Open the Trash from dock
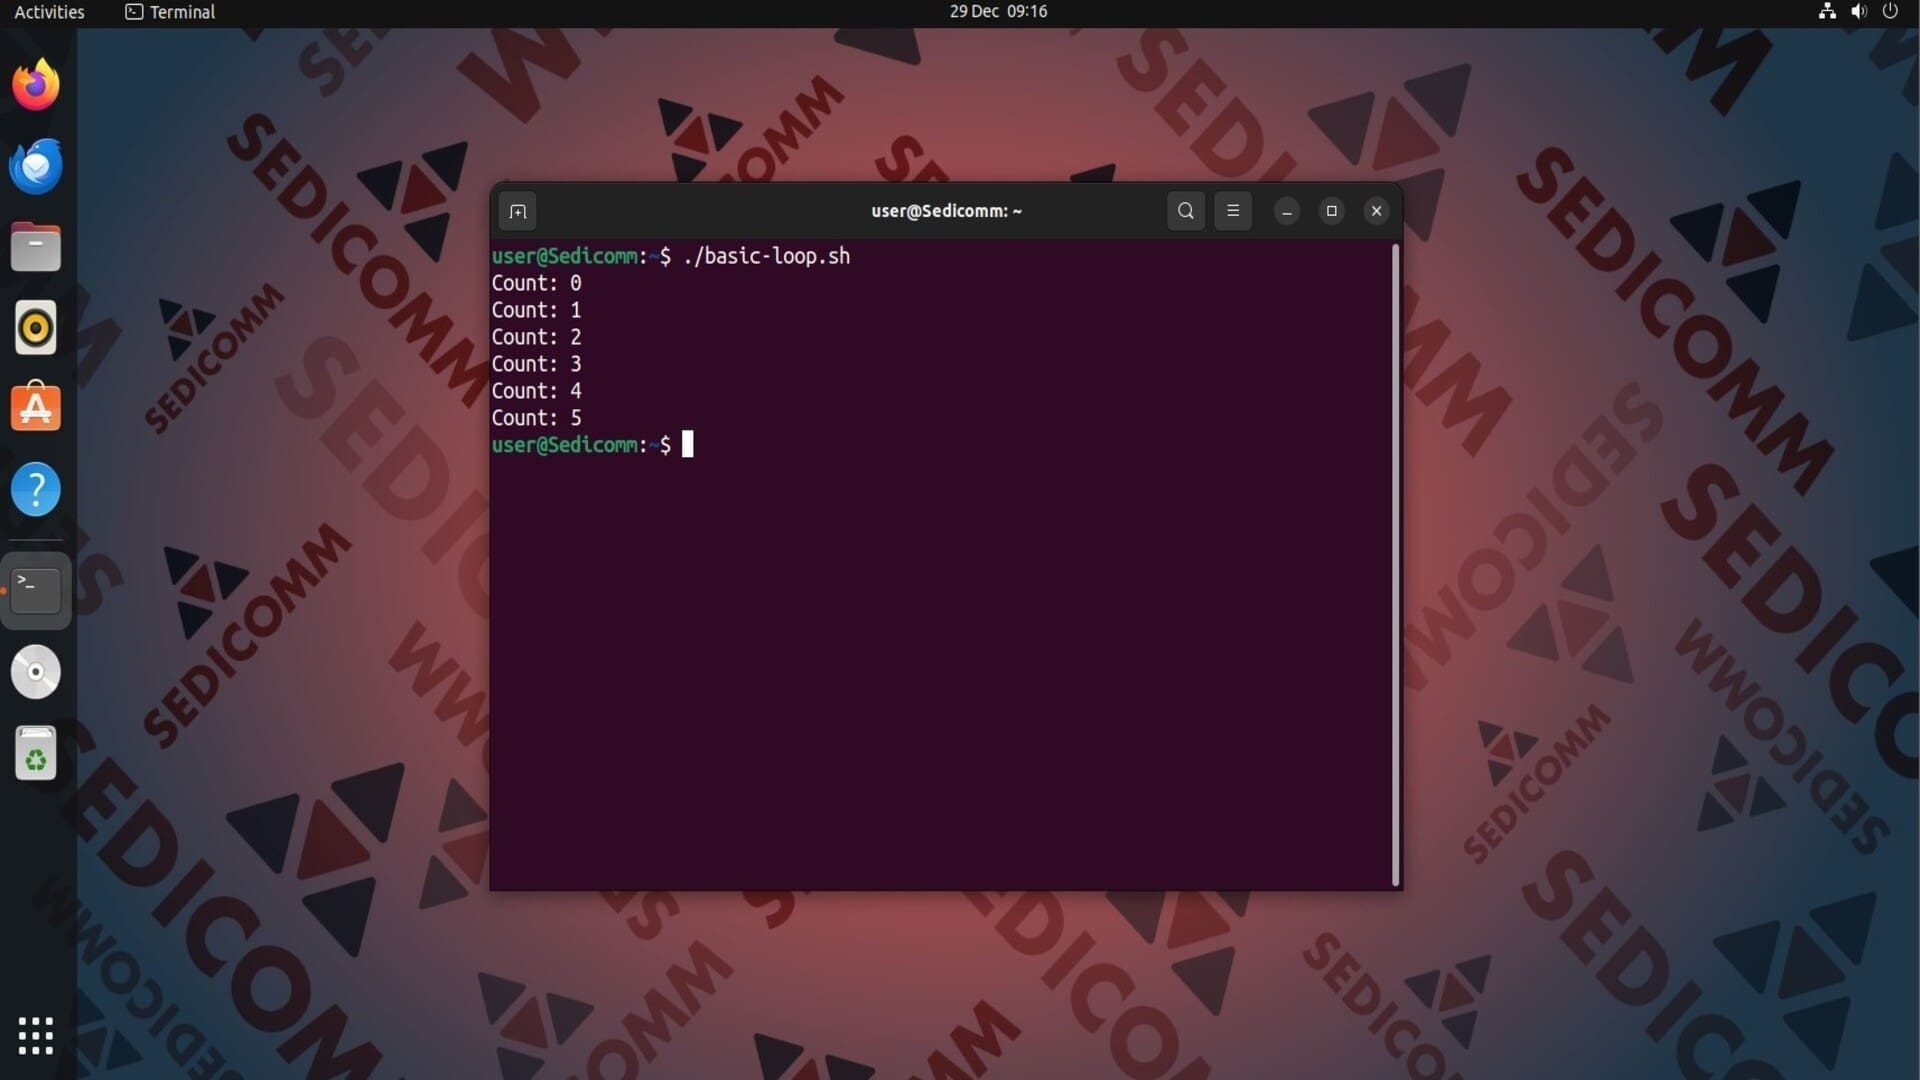This screenshot has height=1080, width=1920. pos(36,753)
